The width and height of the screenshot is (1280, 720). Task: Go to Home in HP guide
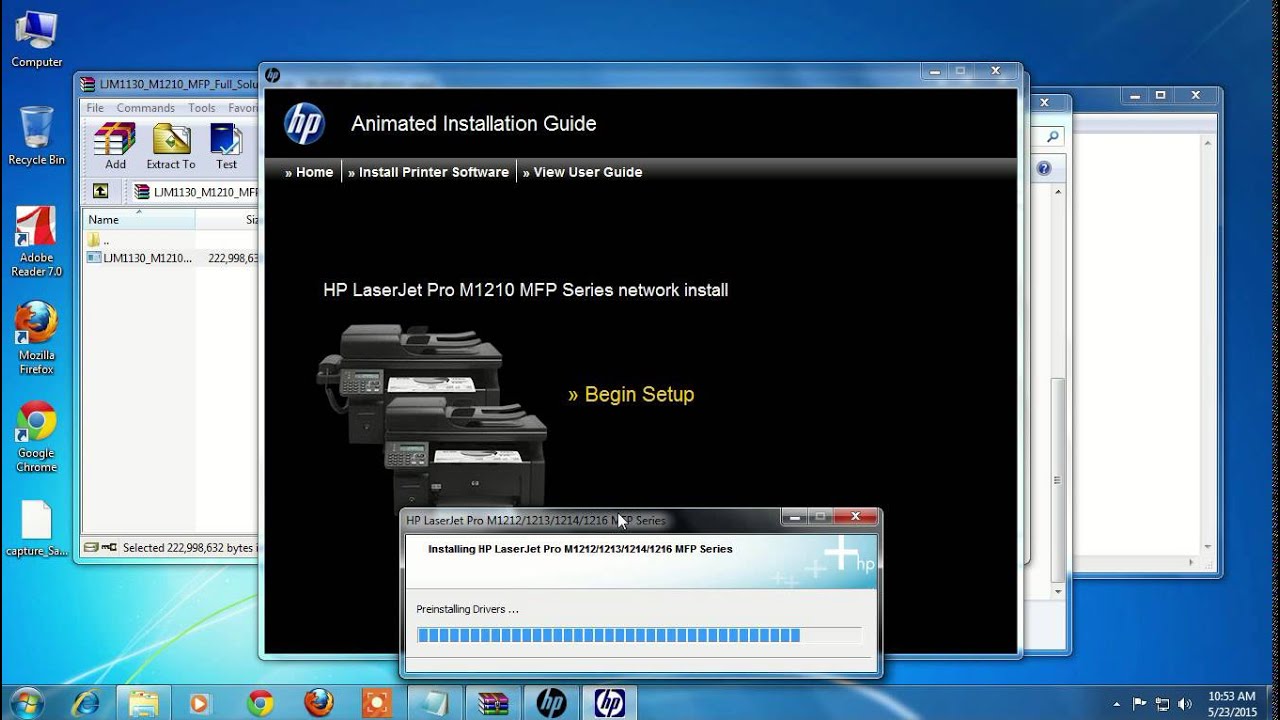click(309, 172)
